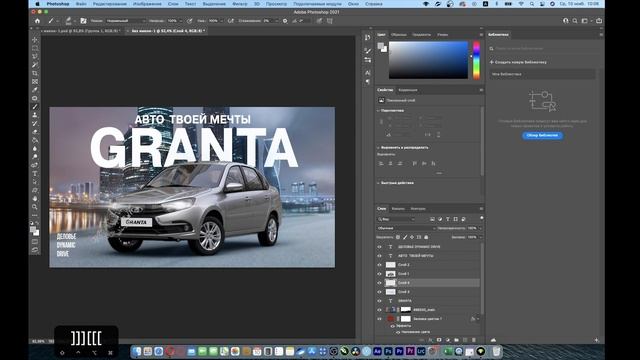Select the Frame tool
This screenshot has height=360, width=640.
pos(35,82)
